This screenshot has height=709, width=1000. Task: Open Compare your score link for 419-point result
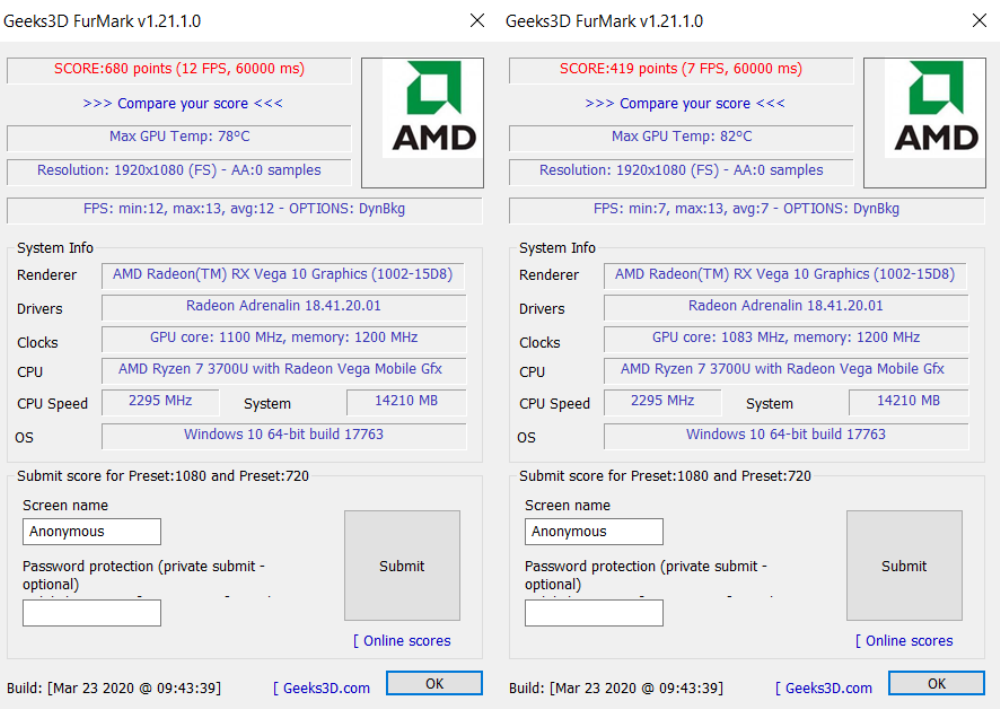(x=684, y=103)
